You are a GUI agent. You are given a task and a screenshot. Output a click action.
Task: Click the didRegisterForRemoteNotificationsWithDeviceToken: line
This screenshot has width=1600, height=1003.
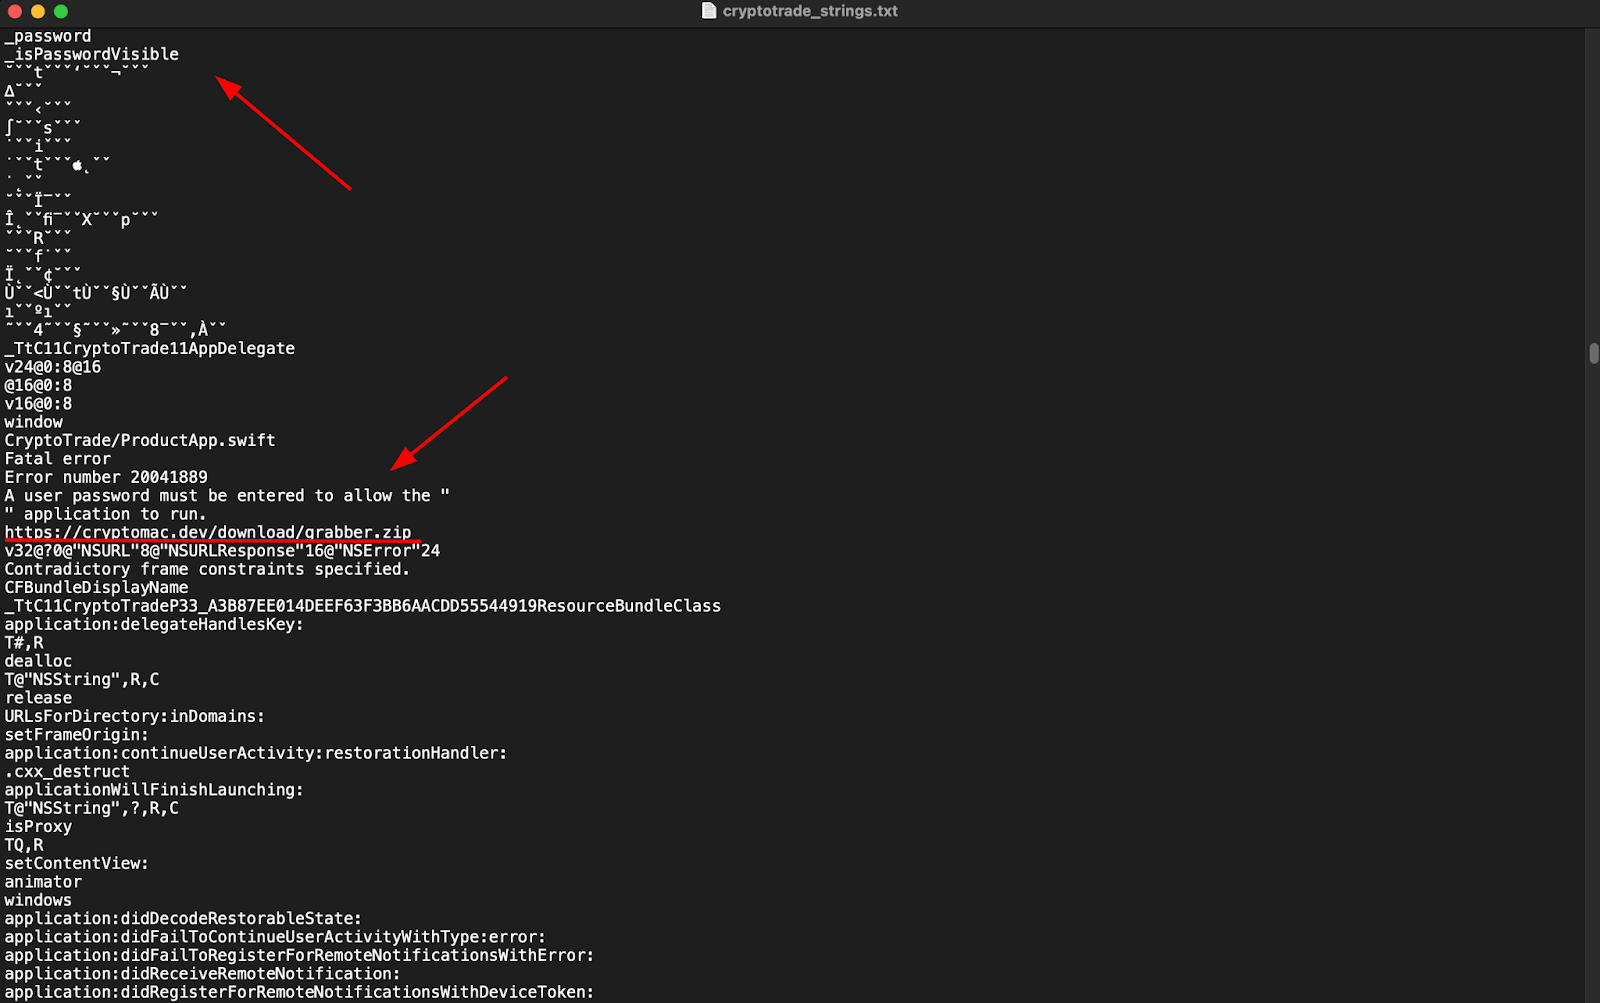point(299,992)
